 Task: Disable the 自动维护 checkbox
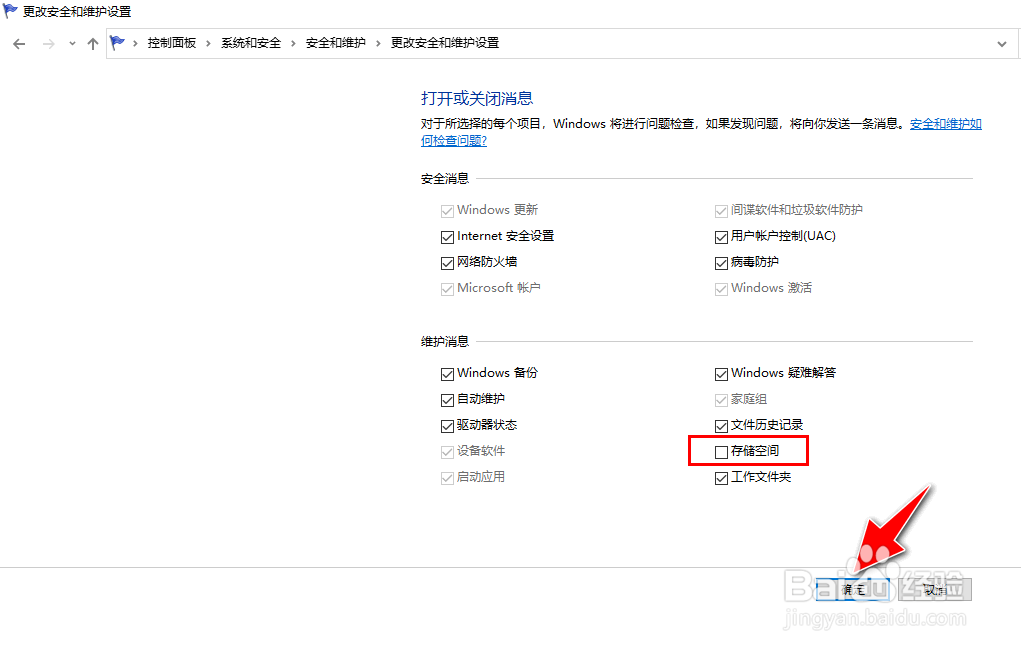447,400
